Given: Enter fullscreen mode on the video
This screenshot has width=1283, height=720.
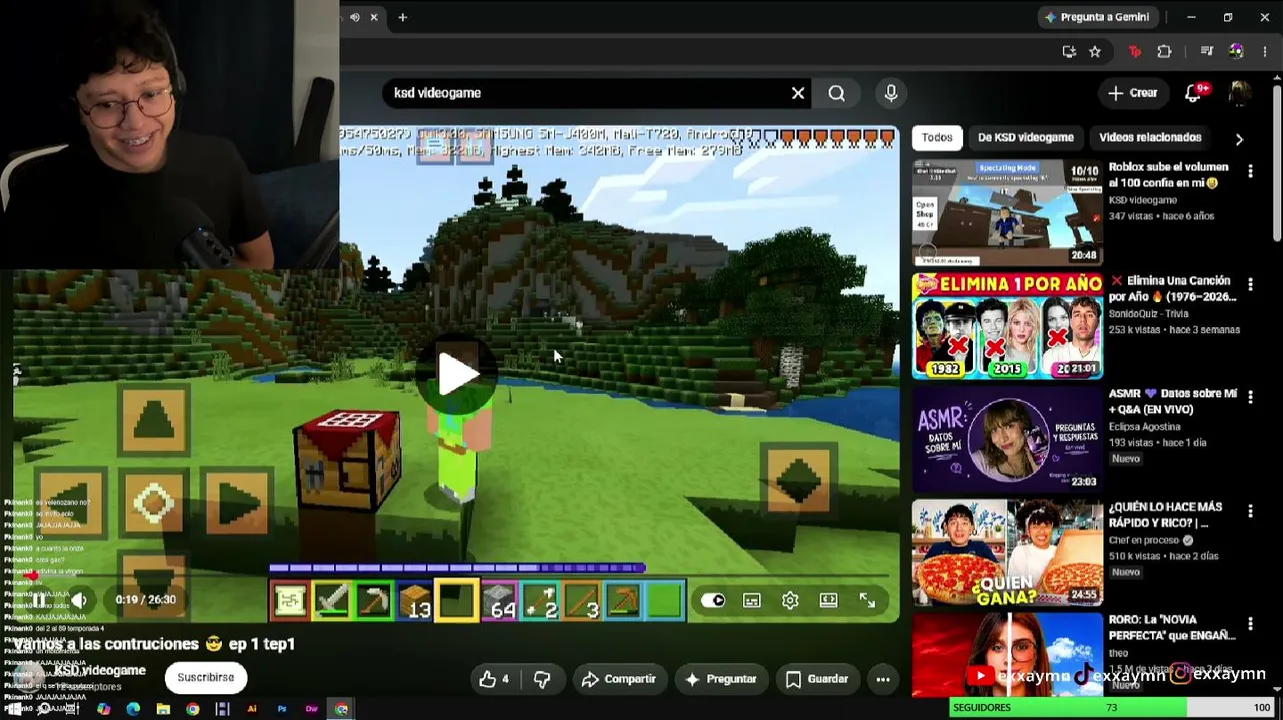Looking at the screenshot, I should click(867, 600).
